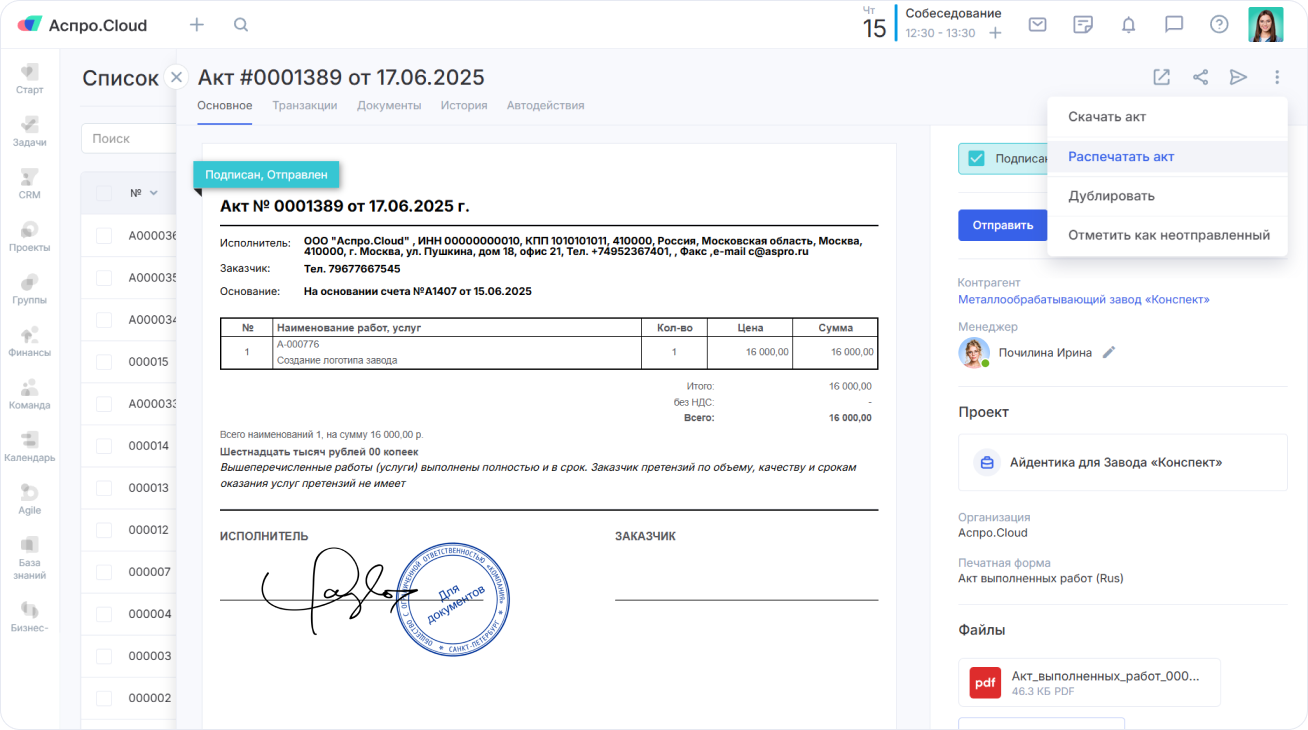Image resolution: width=1308 pixels, height=730 pixels.
Task: Click the Аспро.Cloud logo
Action: point(83,25)
